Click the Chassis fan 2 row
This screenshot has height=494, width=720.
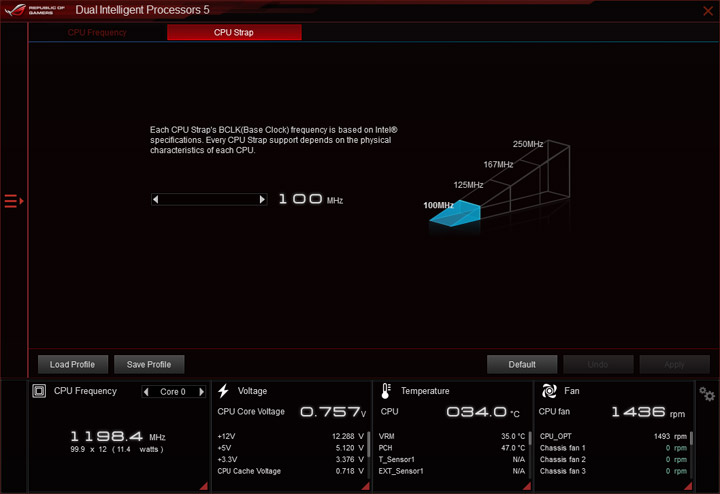[613, 460]
